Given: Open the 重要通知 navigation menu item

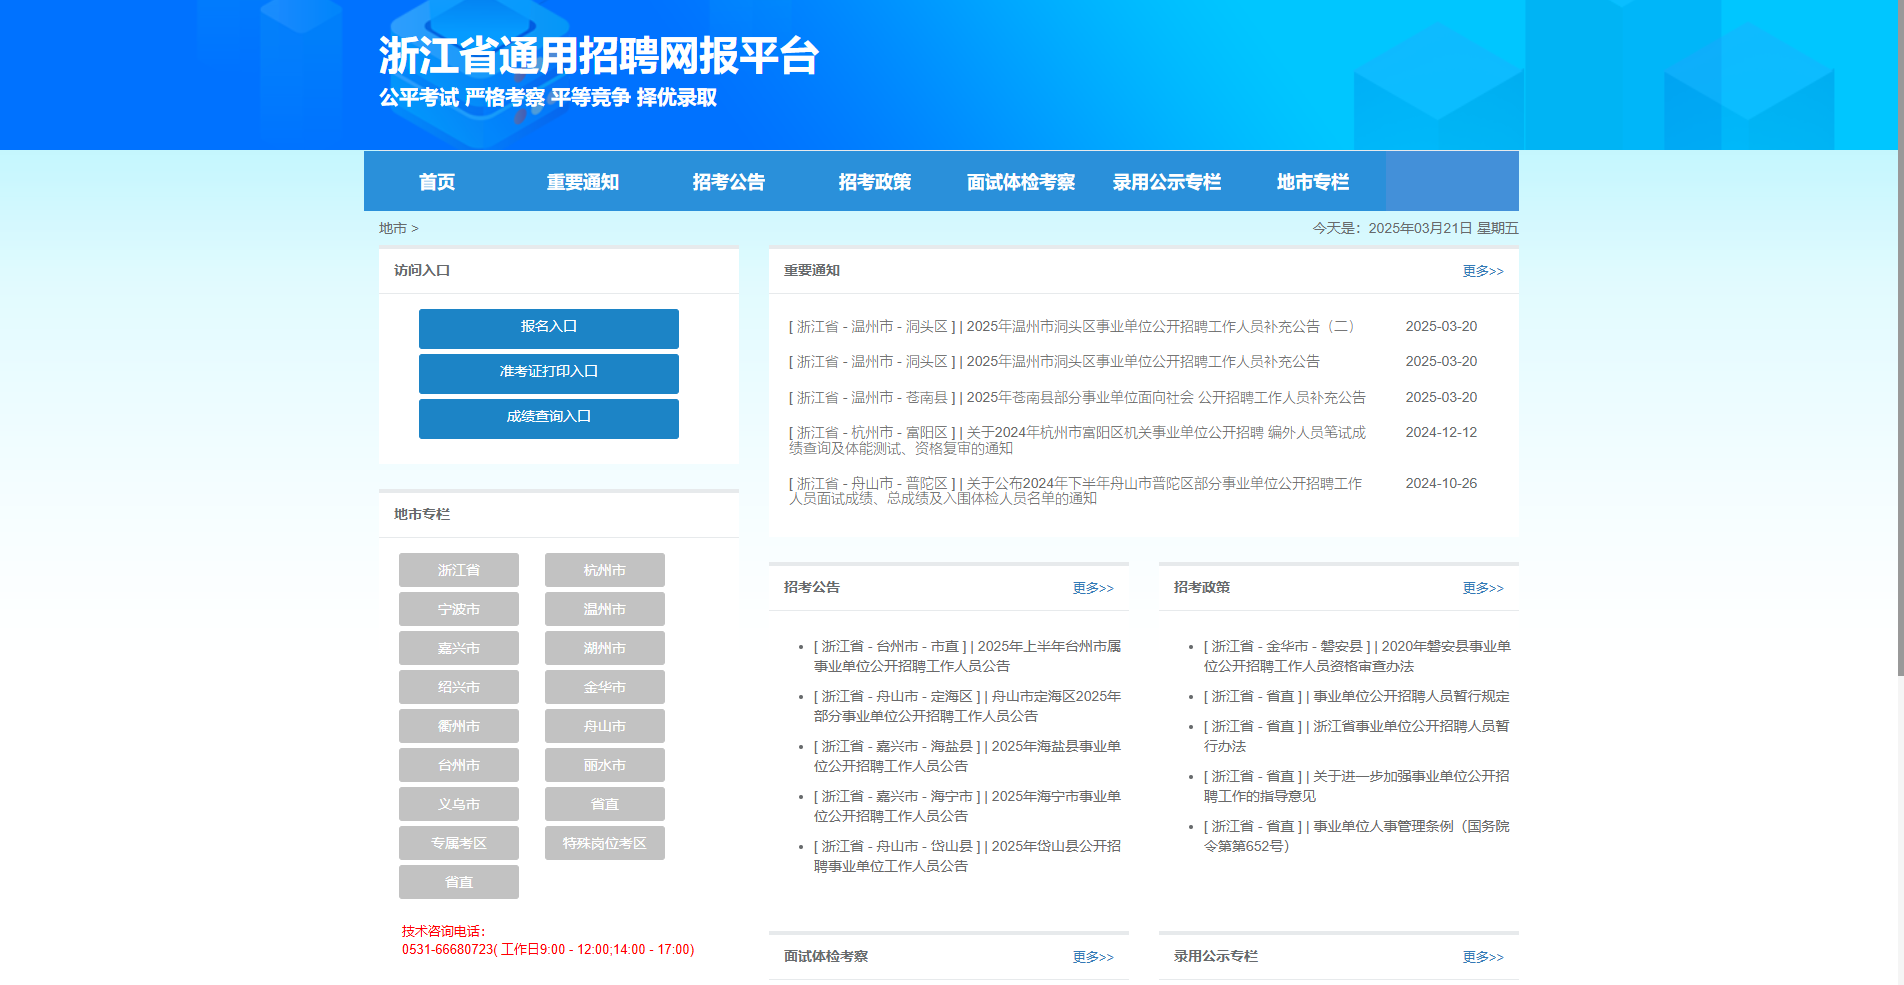Looking at the screenshot, I should click(x=582, y=181).
